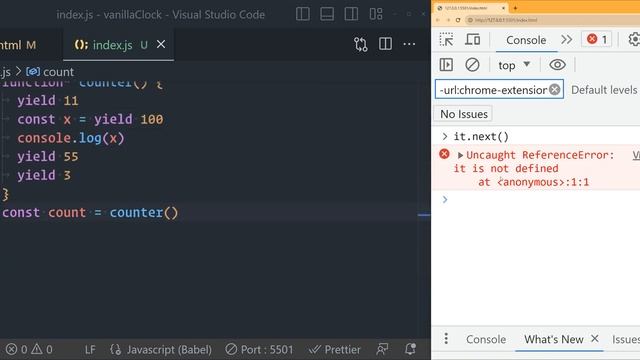Click the line const count = counter()
Screen dimensions: 640x360
(x=90, y=213)
